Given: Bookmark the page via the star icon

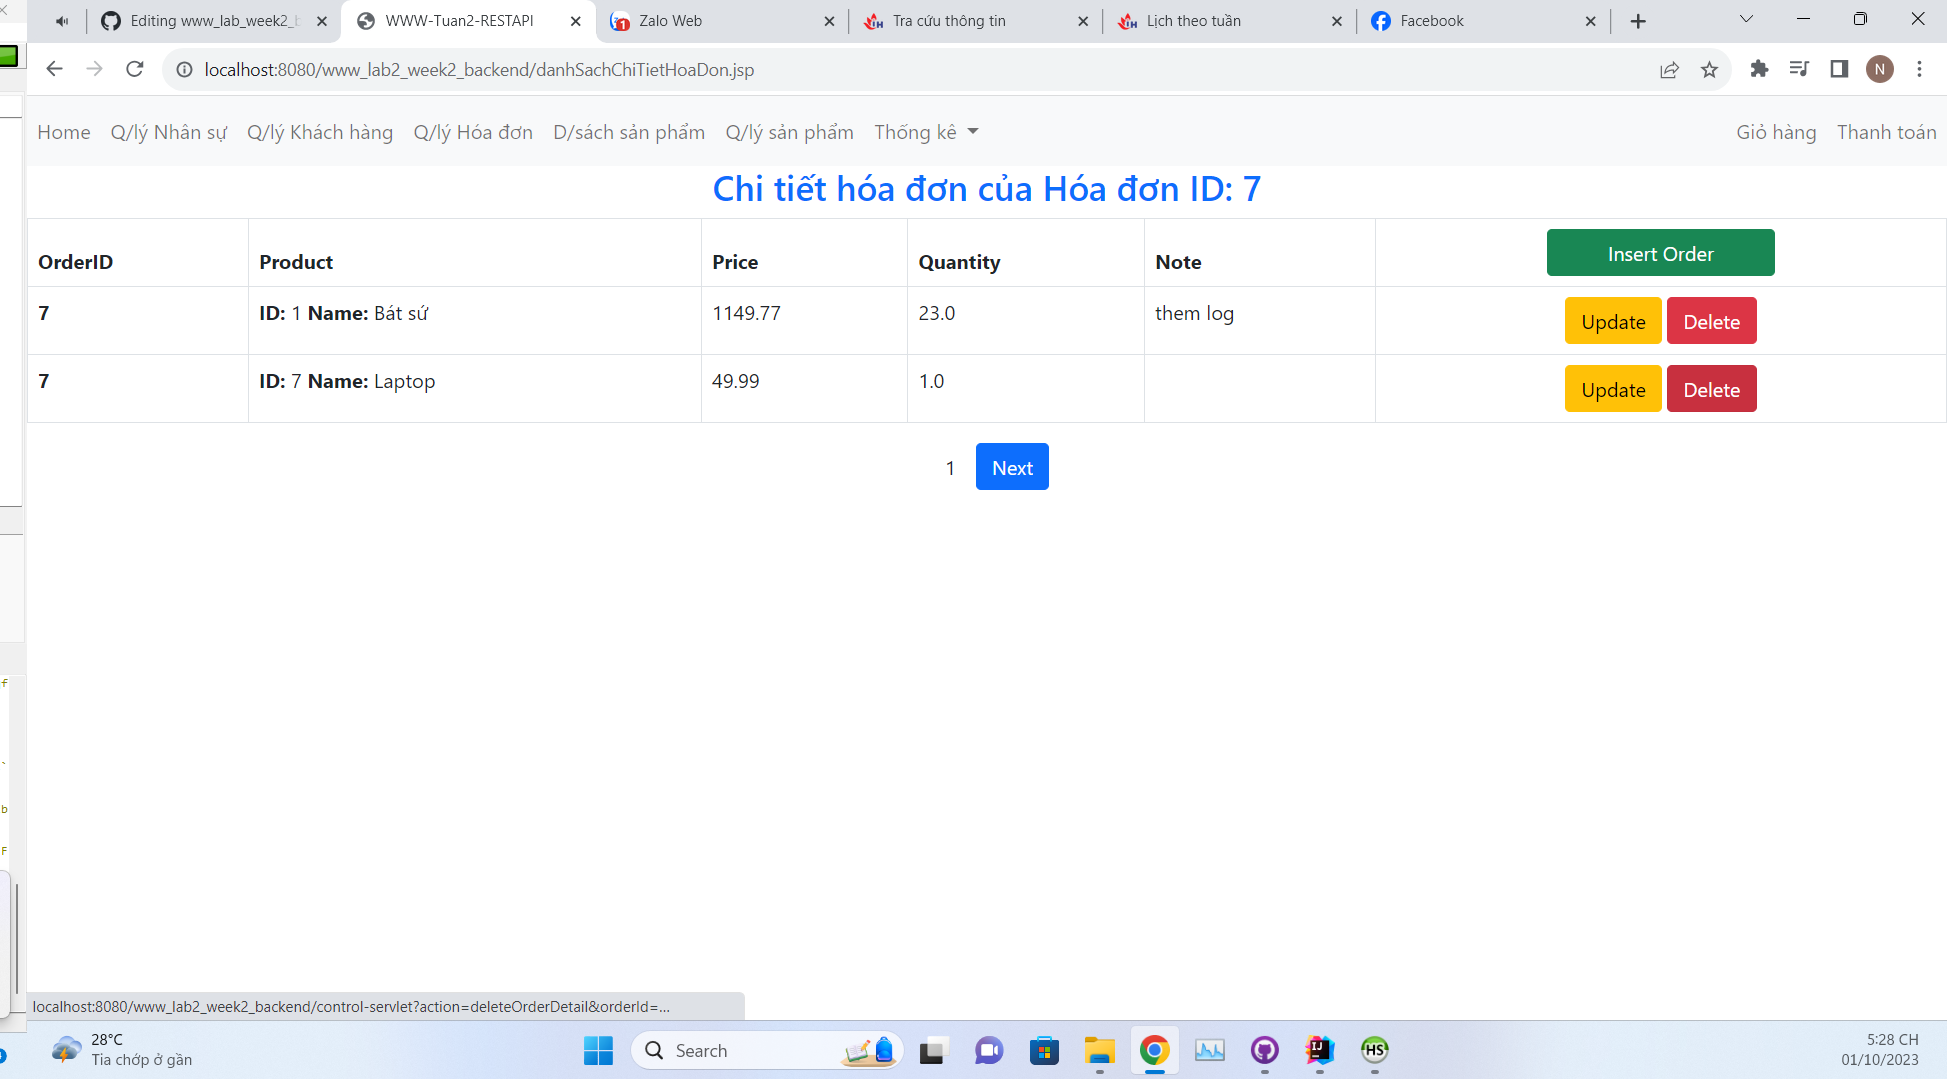Looking at the screenshot, I should click(1710, 70).
